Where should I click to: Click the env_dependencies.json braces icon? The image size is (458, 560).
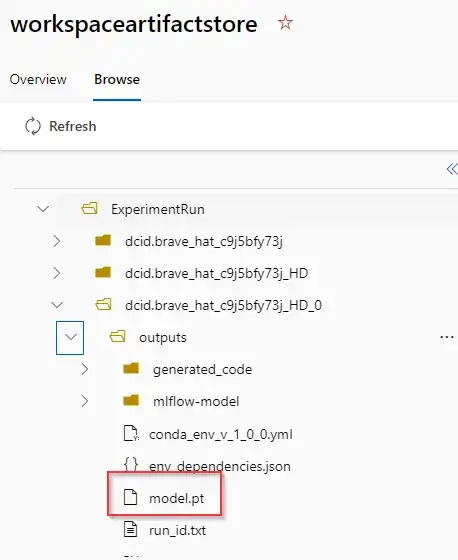click(x=131, y=464)
